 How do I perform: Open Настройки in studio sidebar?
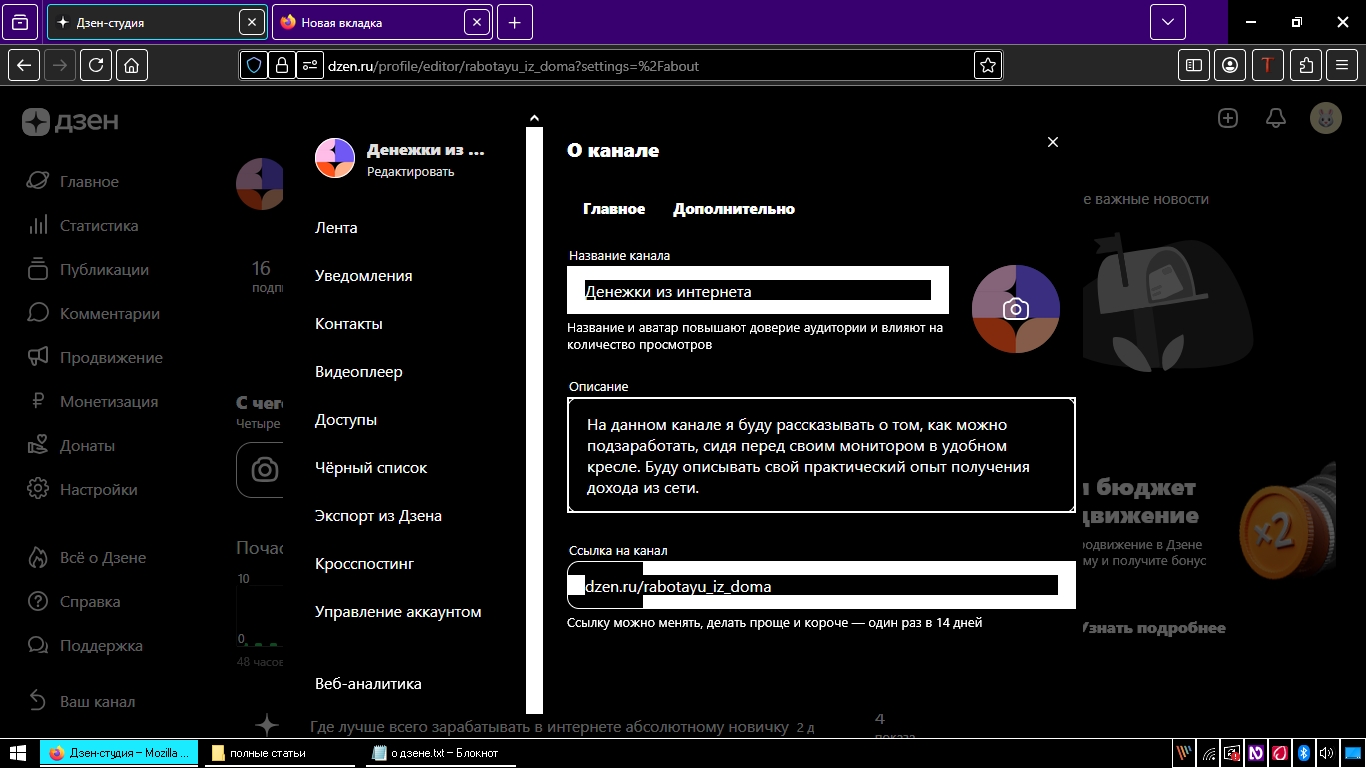pos(82,490)
